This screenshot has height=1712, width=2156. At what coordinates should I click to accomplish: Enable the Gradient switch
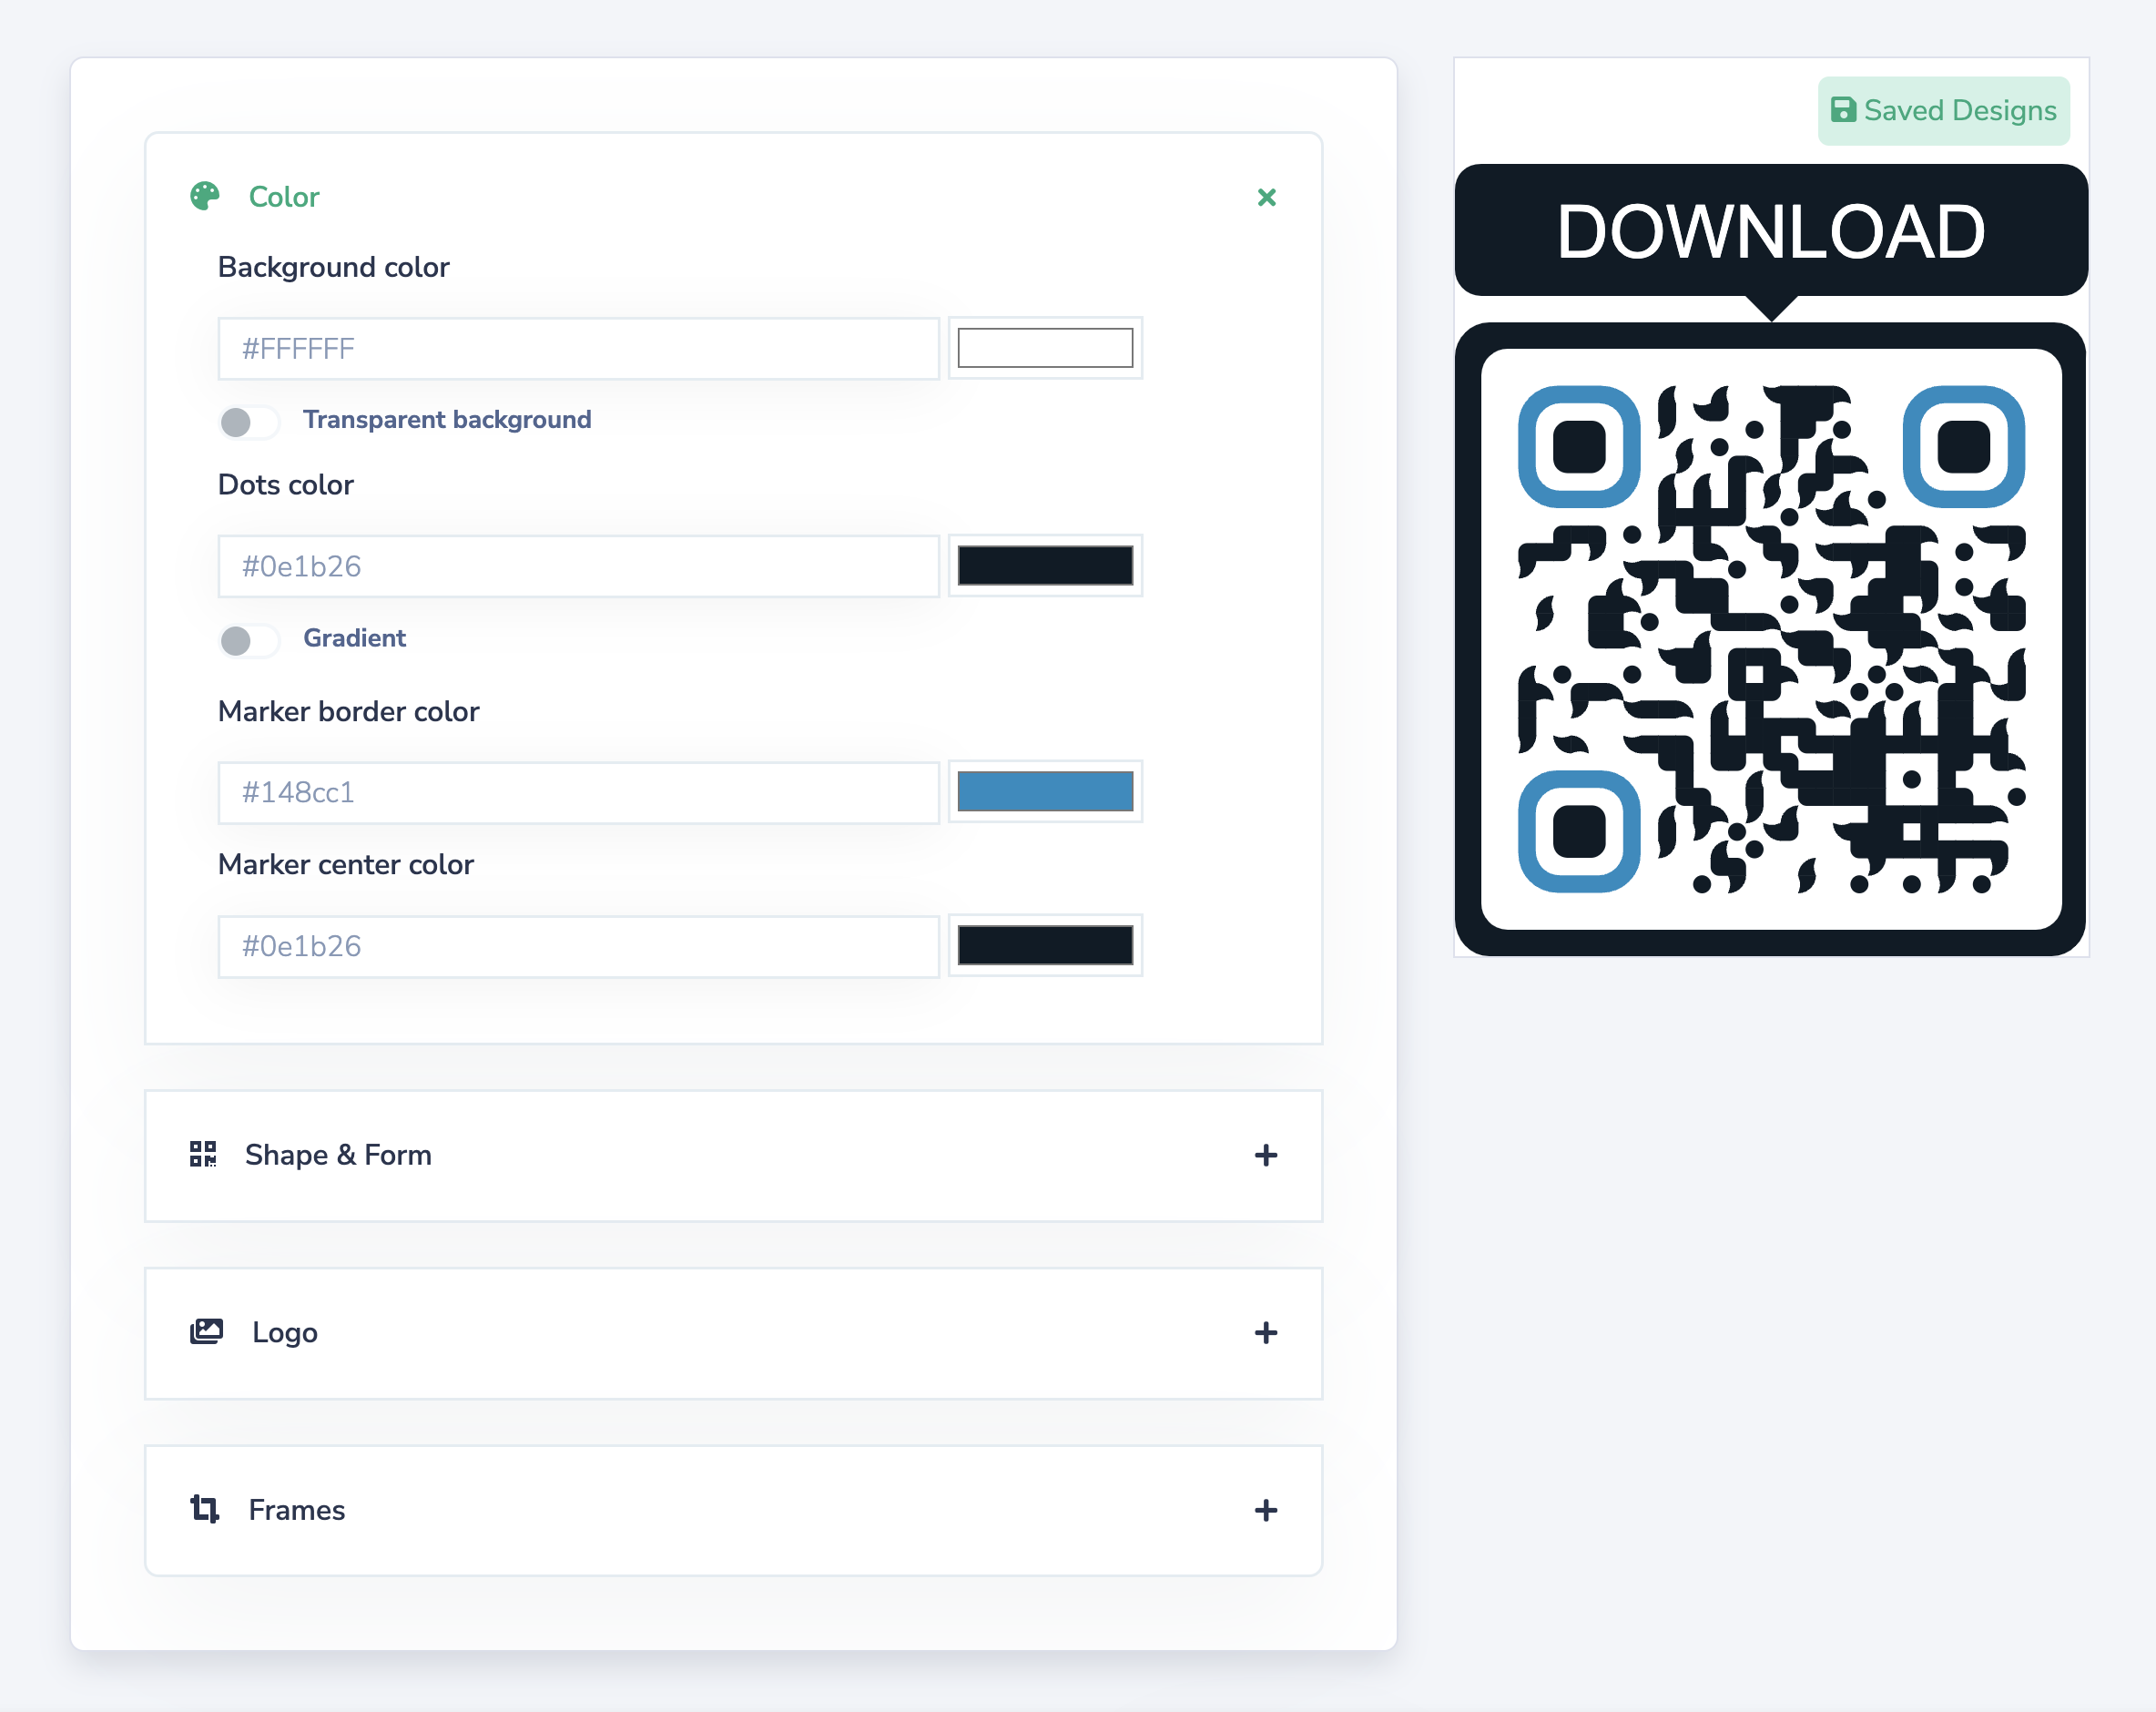click(249, 640)
